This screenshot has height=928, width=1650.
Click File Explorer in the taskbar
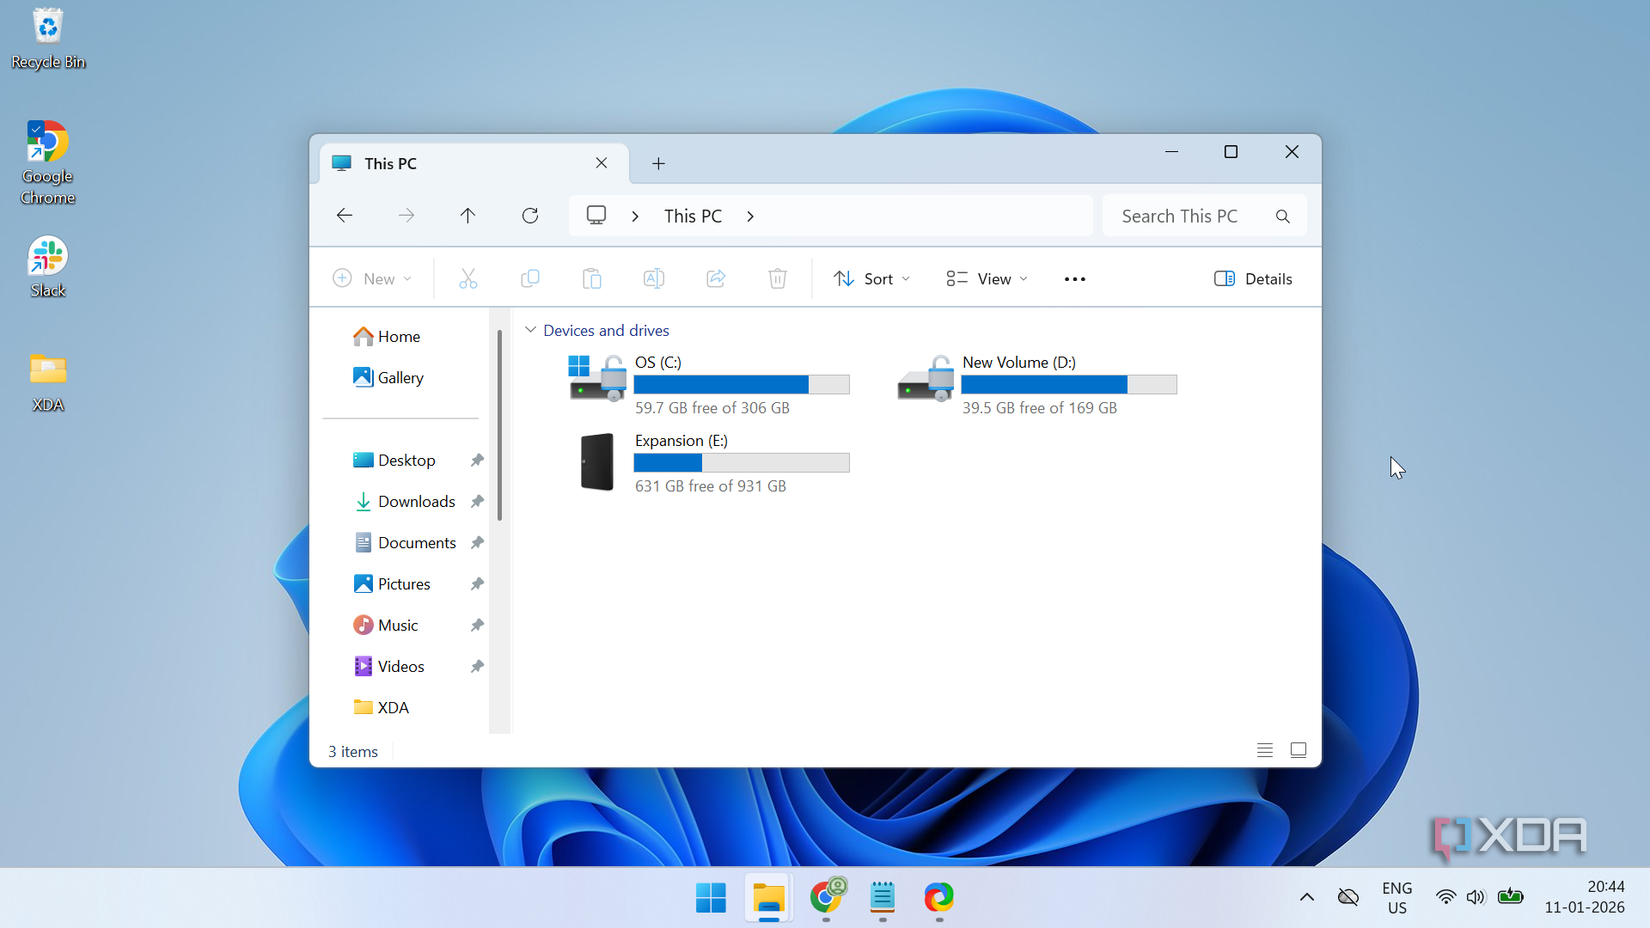(769, 898)
